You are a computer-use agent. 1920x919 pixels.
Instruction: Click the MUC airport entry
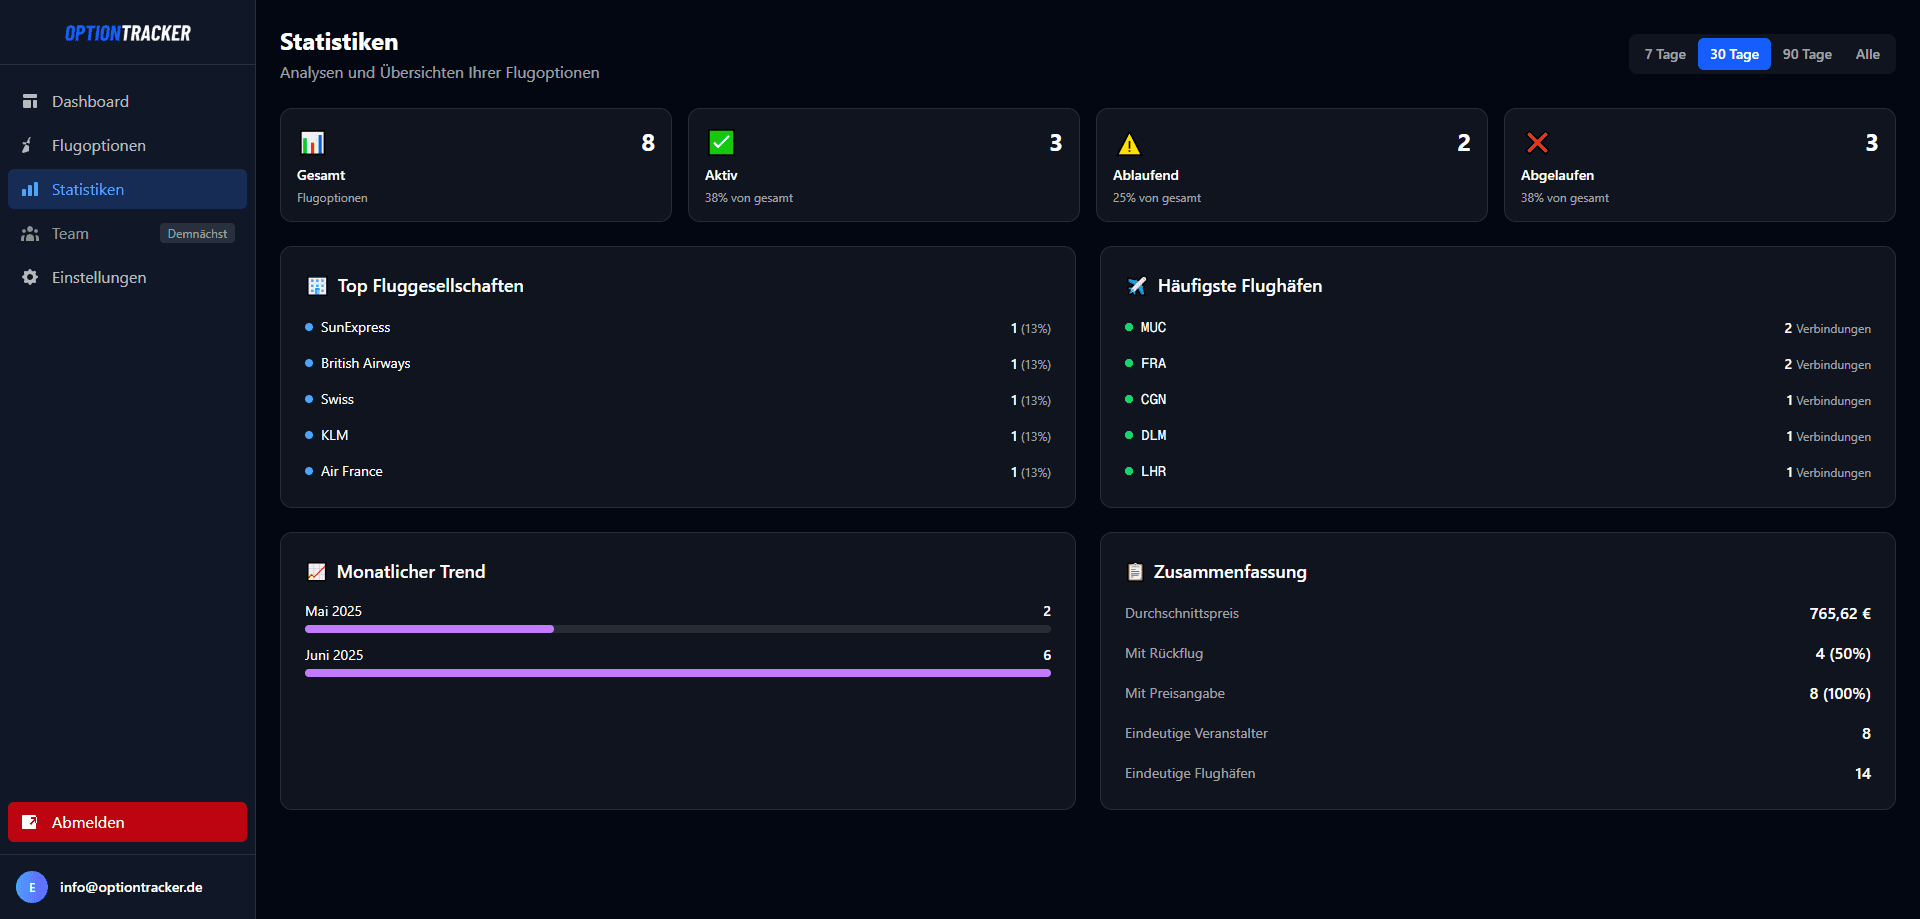[x=1153, y=327]
